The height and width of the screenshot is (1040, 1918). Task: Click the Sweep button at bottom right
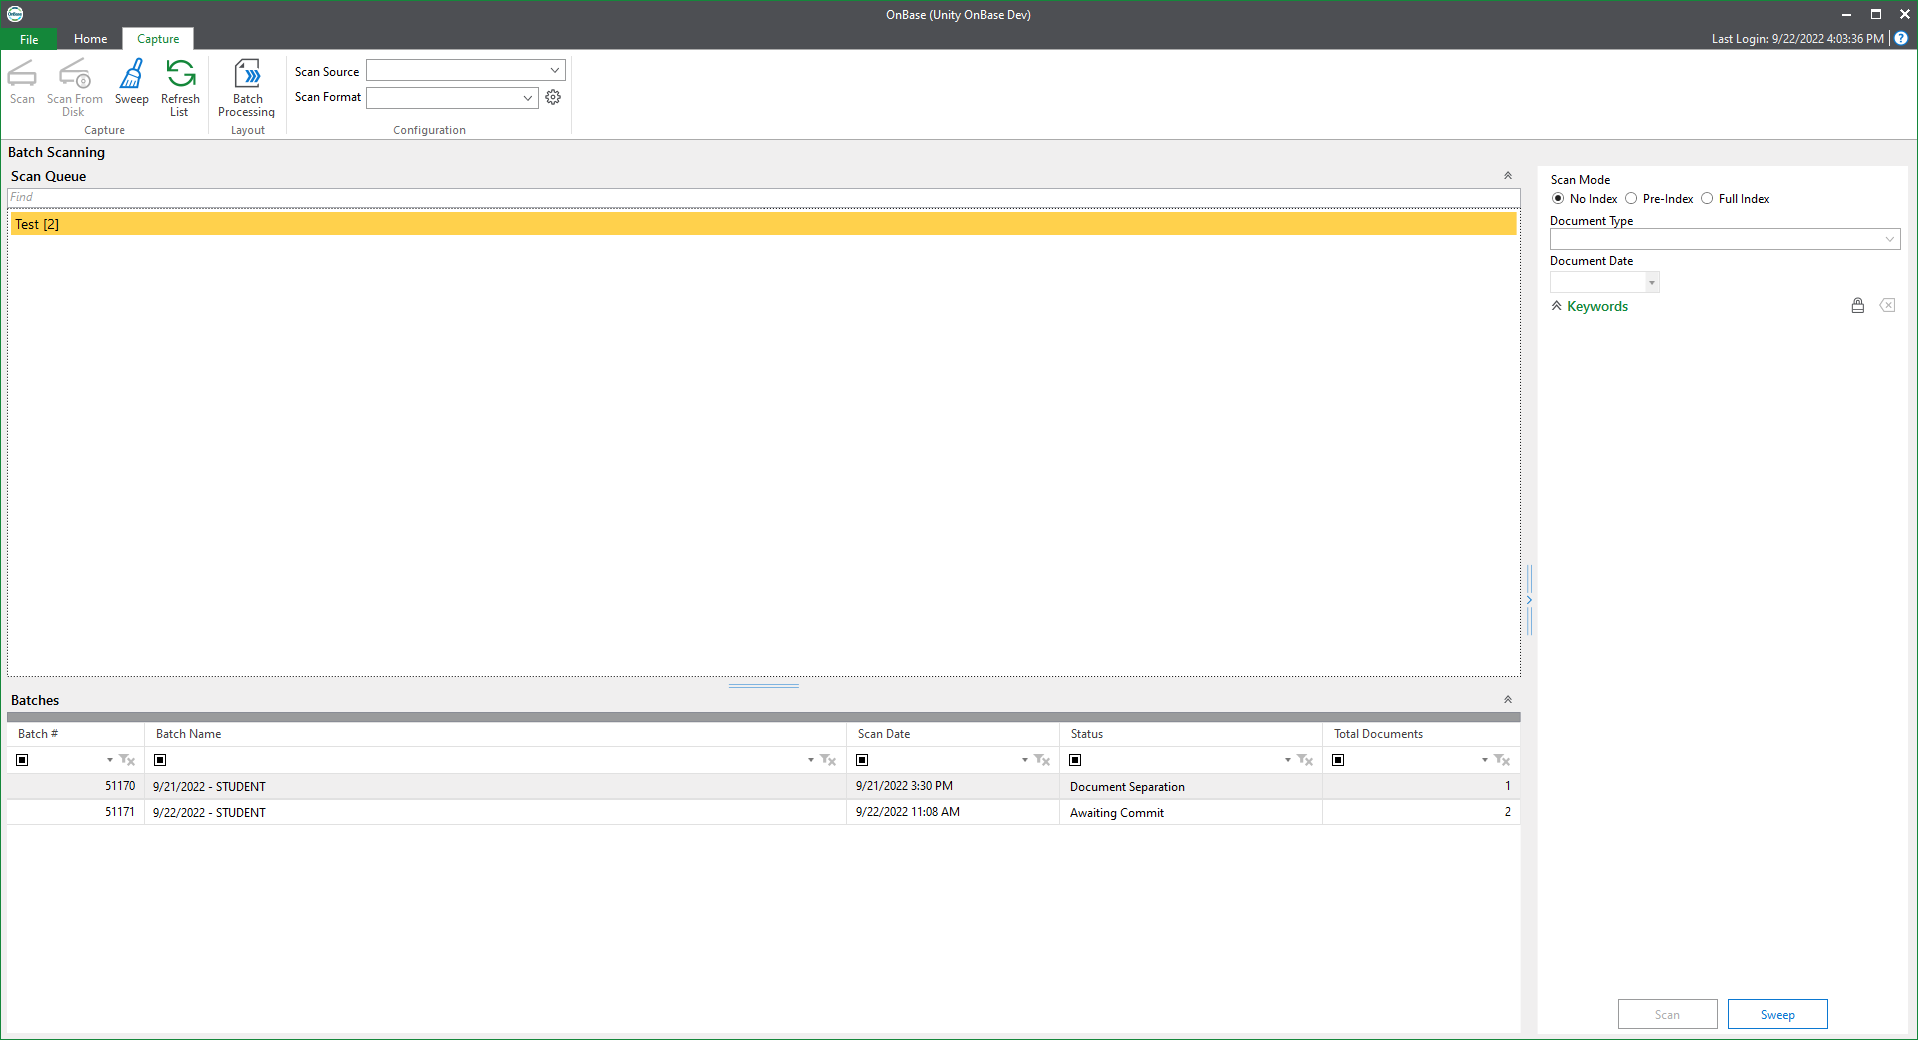pos(1776,1013)
